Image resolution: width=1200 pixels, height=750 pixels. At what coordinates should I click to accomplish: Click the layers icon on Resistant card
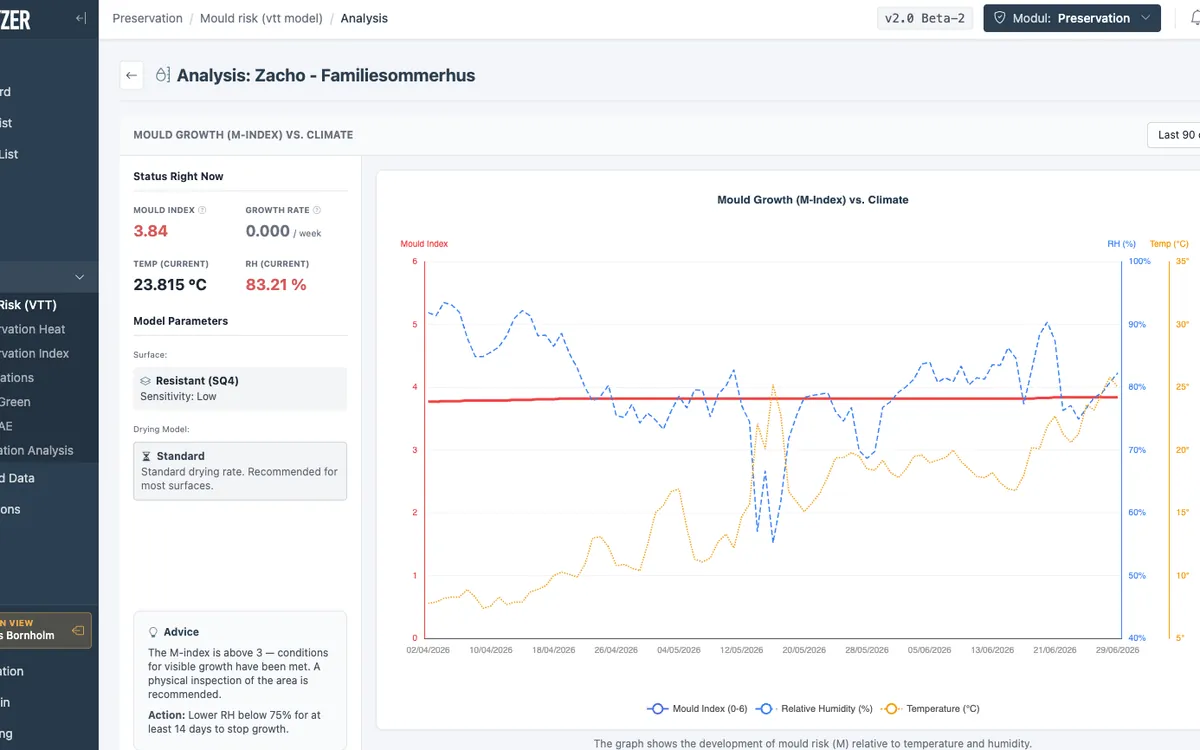[146, 381]
